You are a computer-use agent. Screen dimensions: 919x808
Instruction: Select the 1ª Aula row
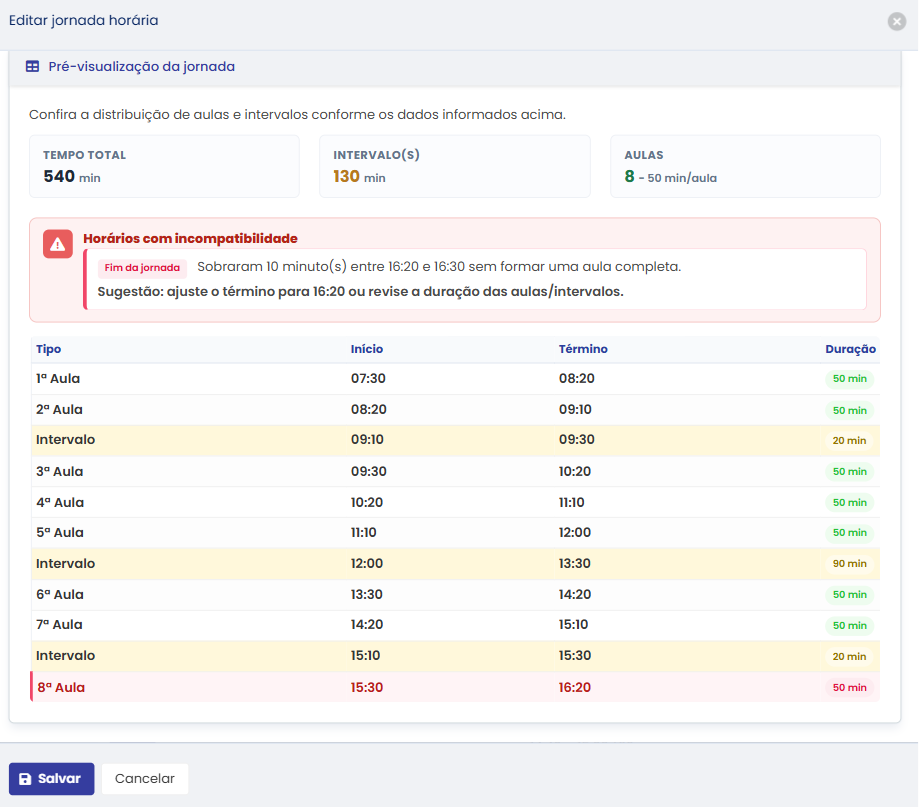(455, 379)
